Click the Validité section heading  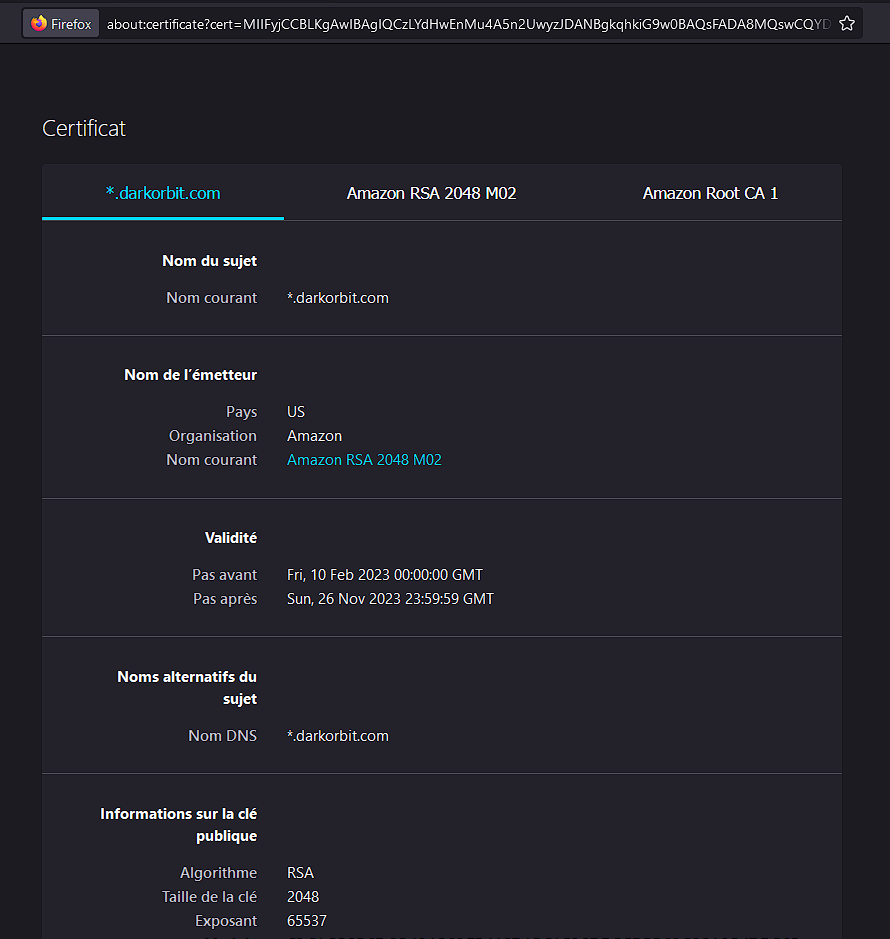point(231,537)
